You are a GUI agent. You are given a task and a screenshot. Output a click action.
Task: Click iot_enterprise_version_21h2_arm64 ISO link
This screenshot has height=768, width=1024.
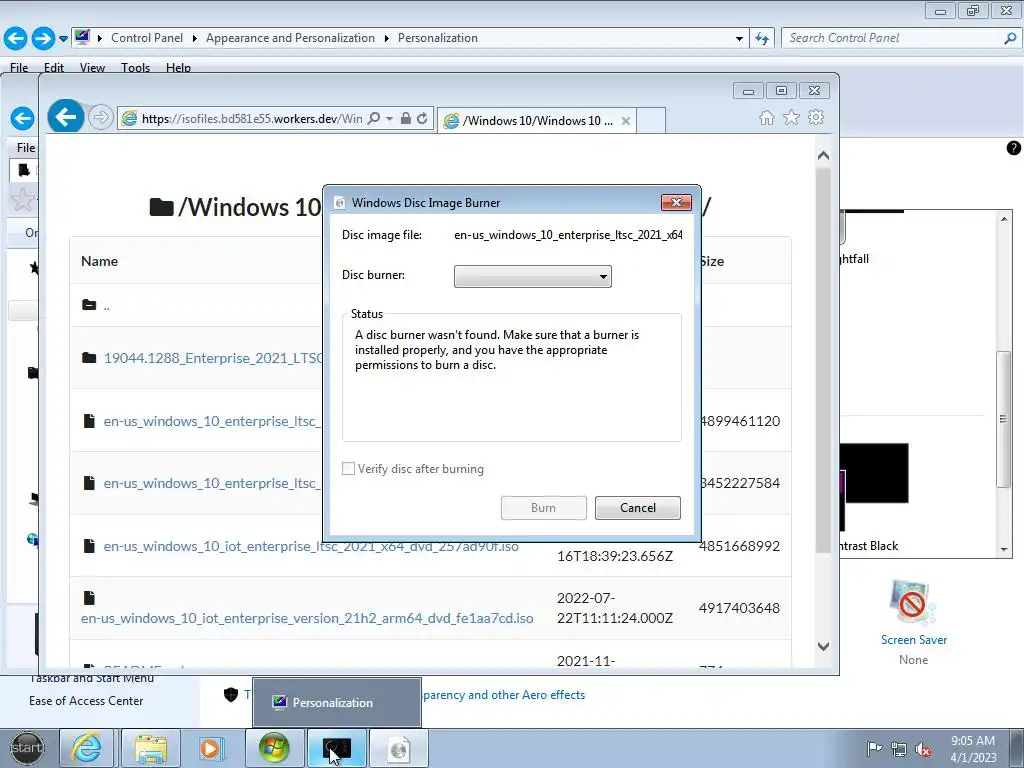307,618
